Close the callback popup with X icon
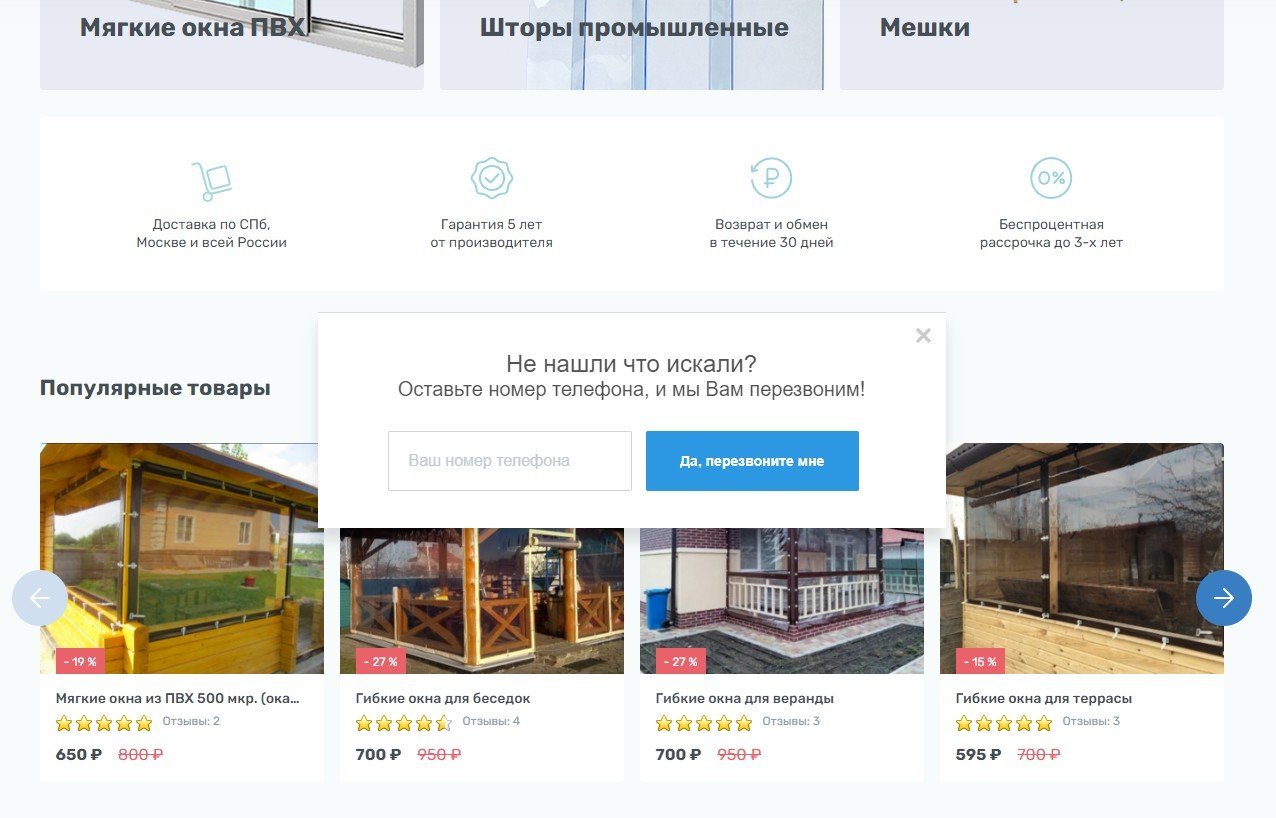 [923, 336]
